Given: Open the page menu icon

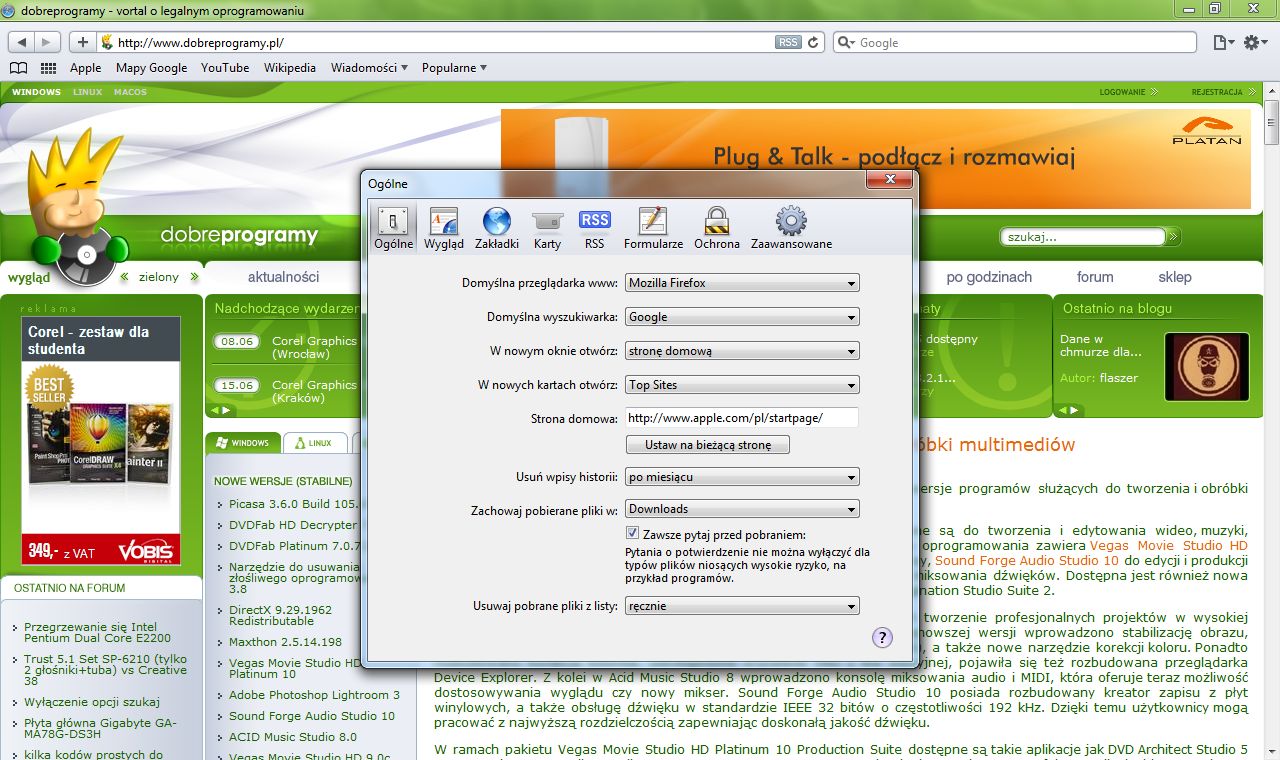Looking at the screenshot, I should 1222,42.
